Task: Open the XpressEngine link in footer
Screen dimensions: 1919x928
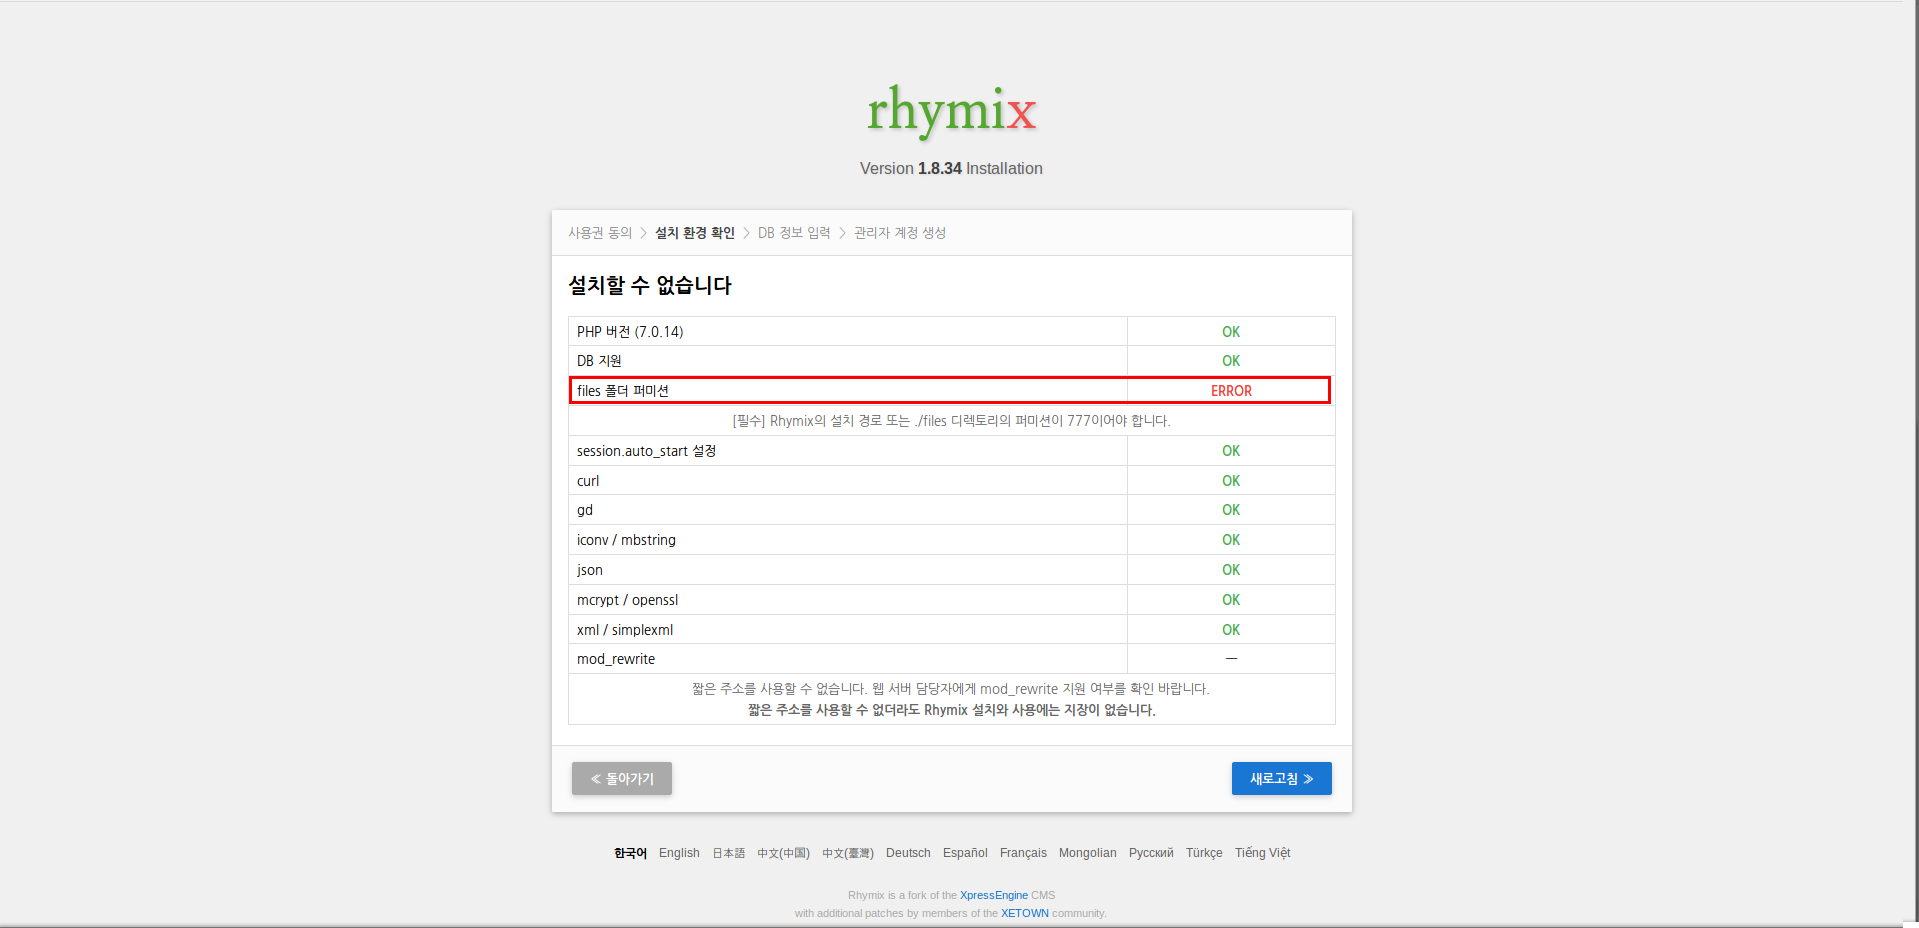Action: coord(994,895)
